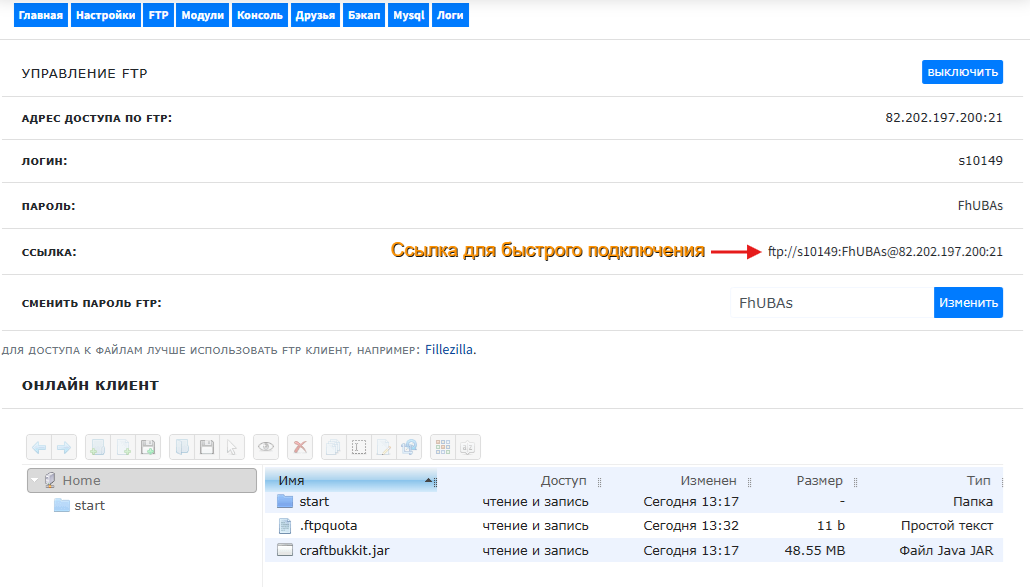
Task: Click the craftbukkit.jar file icon
Action: pos(284,550)
